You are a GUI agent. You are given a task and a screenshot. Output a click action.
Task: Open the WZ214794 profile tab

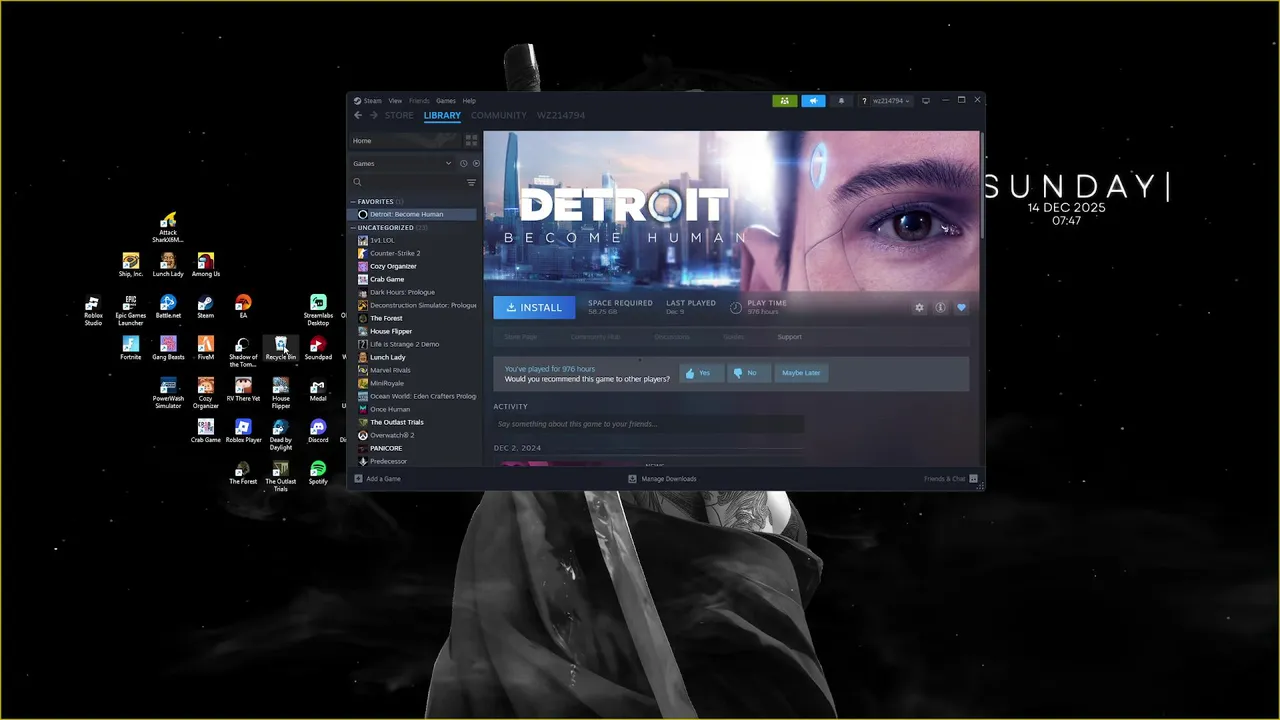[561, 115]
